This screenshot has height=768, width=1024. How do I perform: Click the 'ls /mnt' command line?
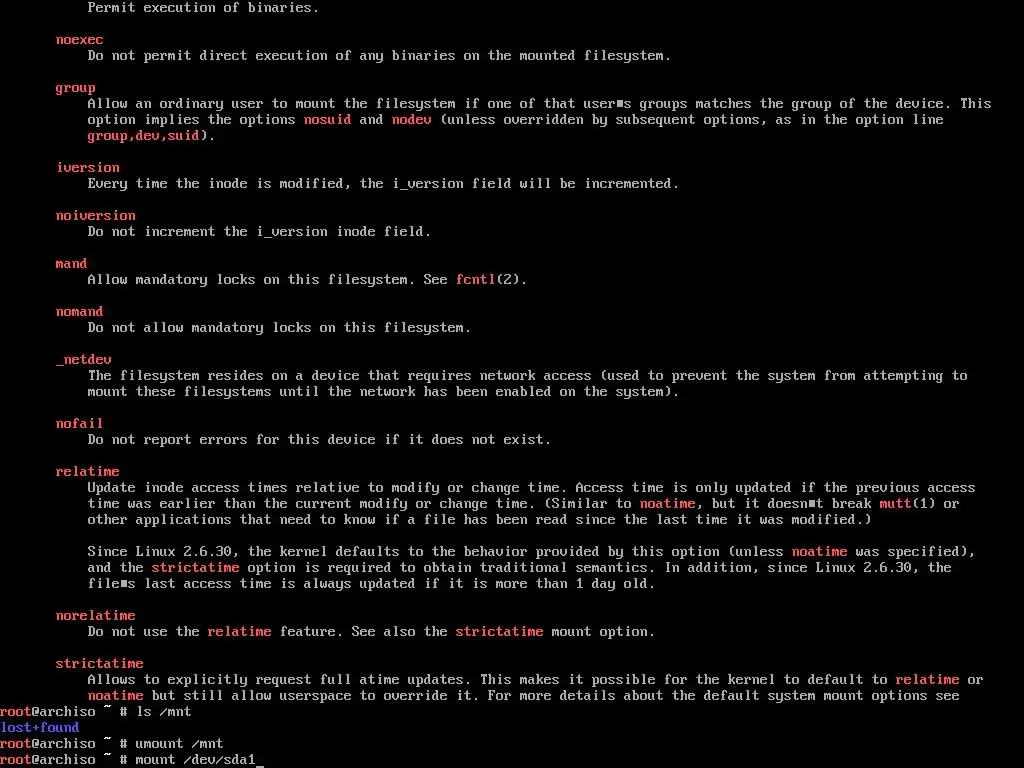(96, 712)
